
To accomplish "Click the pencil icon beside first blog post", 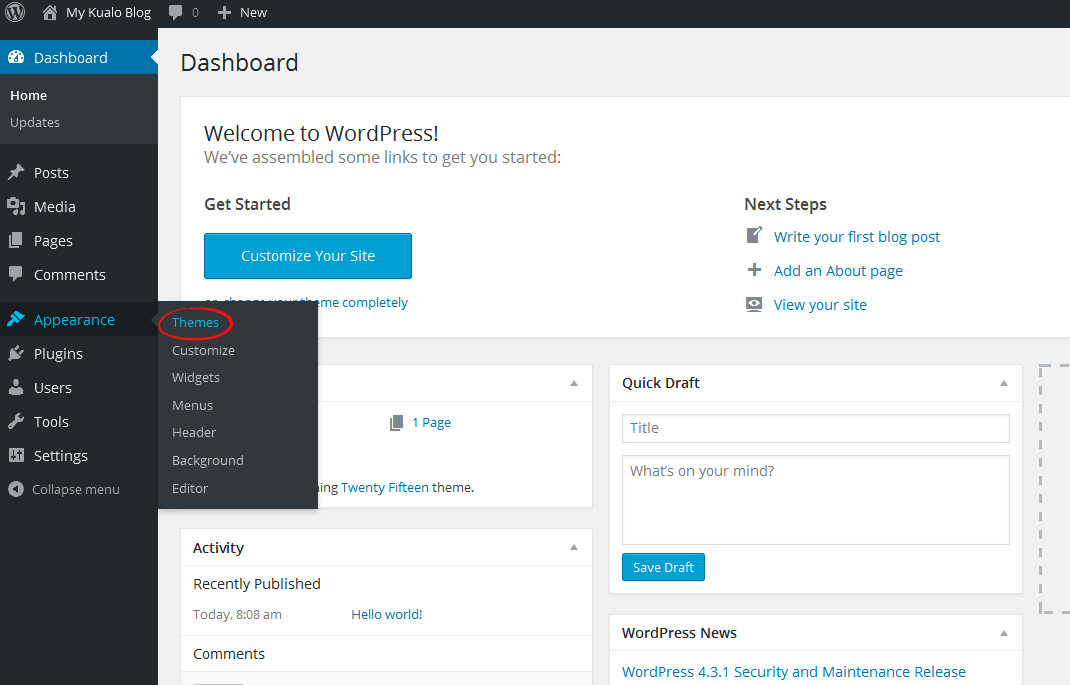I will 754,235.
